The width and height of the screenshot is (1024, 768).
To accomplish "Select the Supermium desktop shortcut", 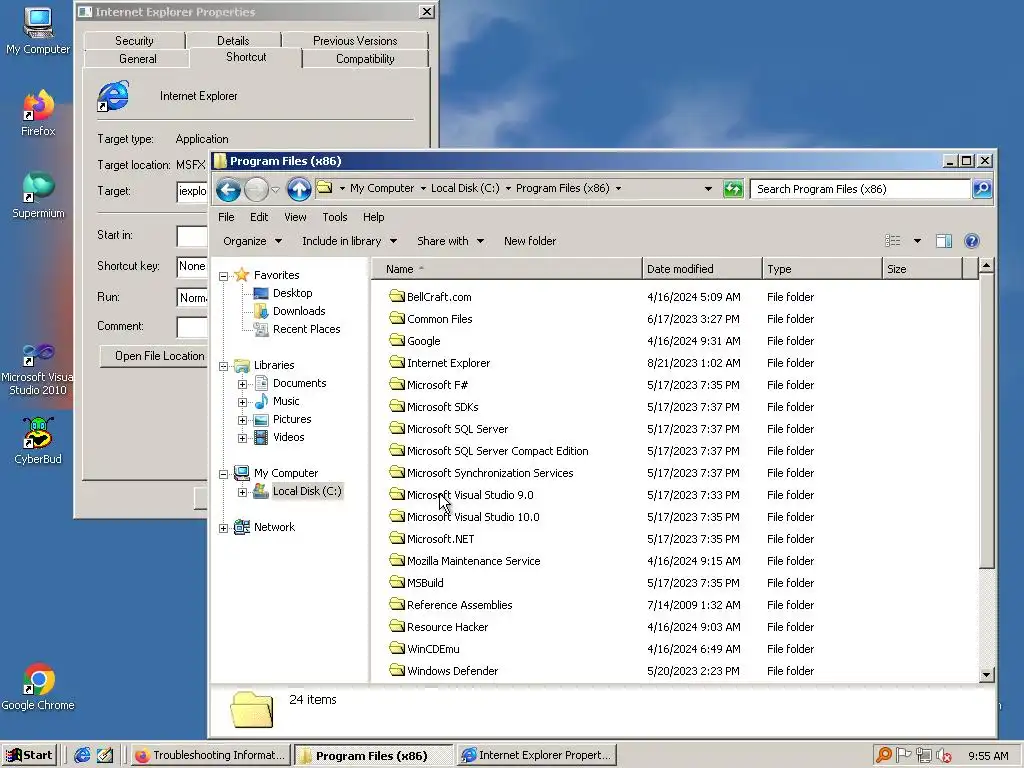I will (38, 195).
